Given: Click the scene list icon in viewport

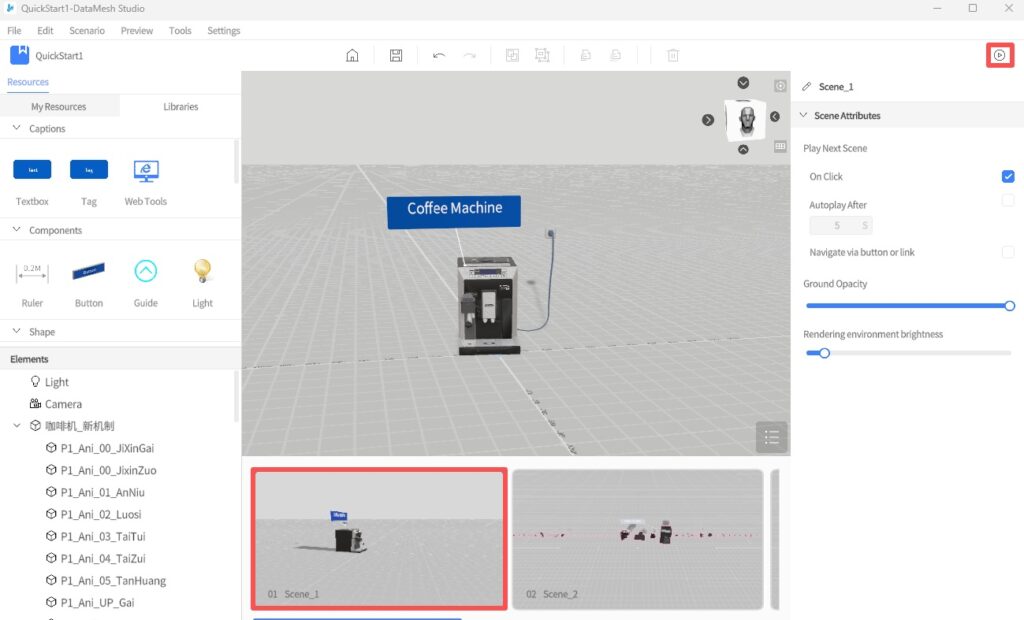Looking at the screenshot, I should (771, 437).
